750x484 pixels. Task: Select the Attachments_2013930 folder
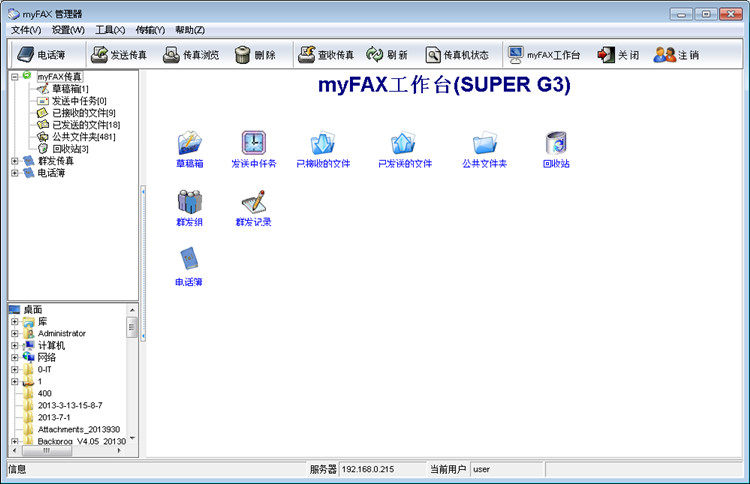78,429
